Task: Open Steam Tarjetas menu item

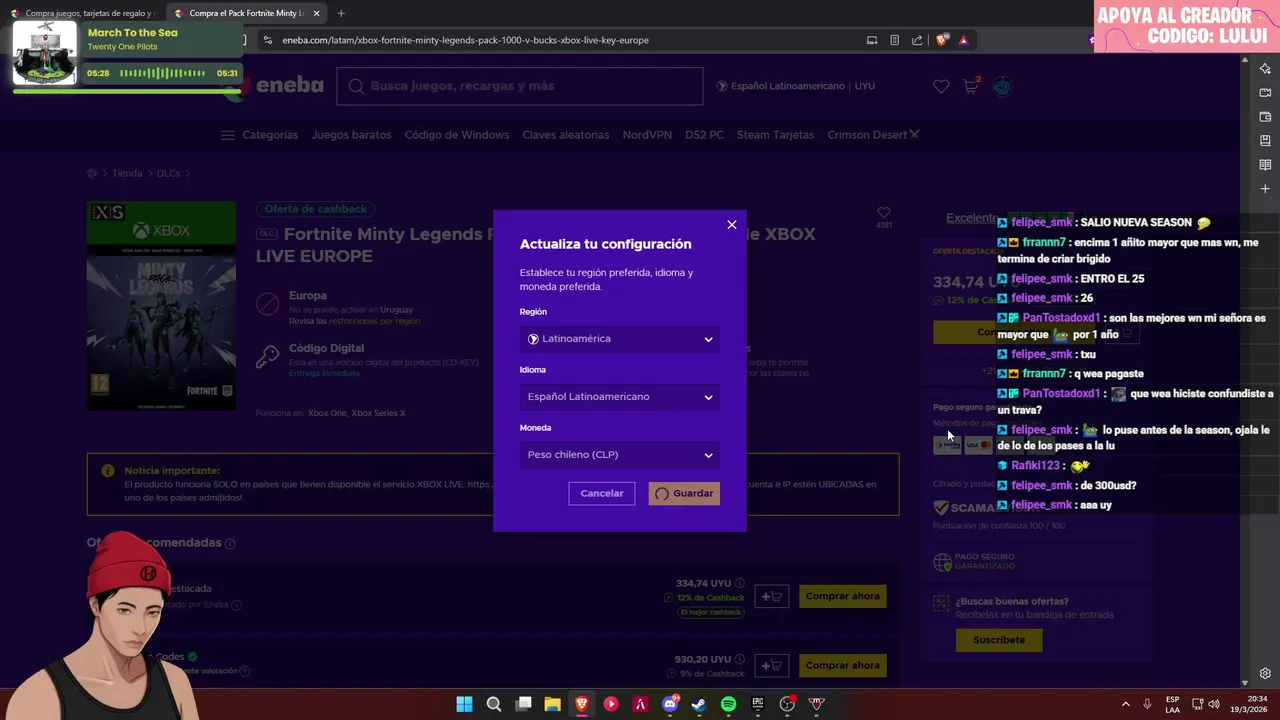Action: (x=775, y=135)
